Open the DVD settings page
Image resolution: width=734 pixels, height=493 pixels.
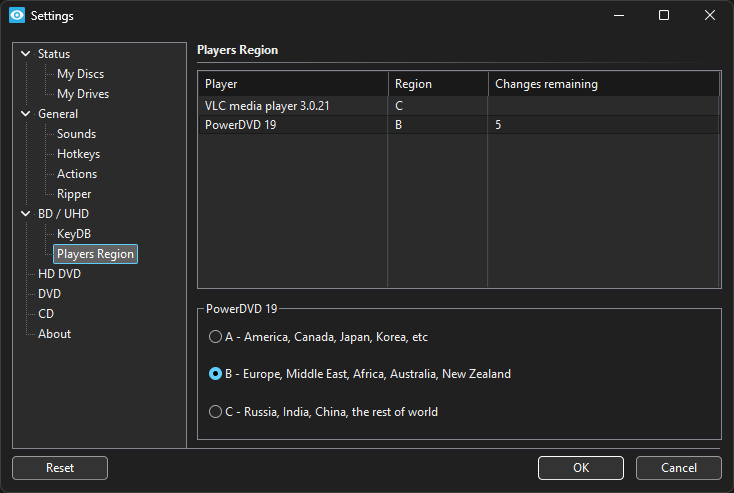click(50, 294)
